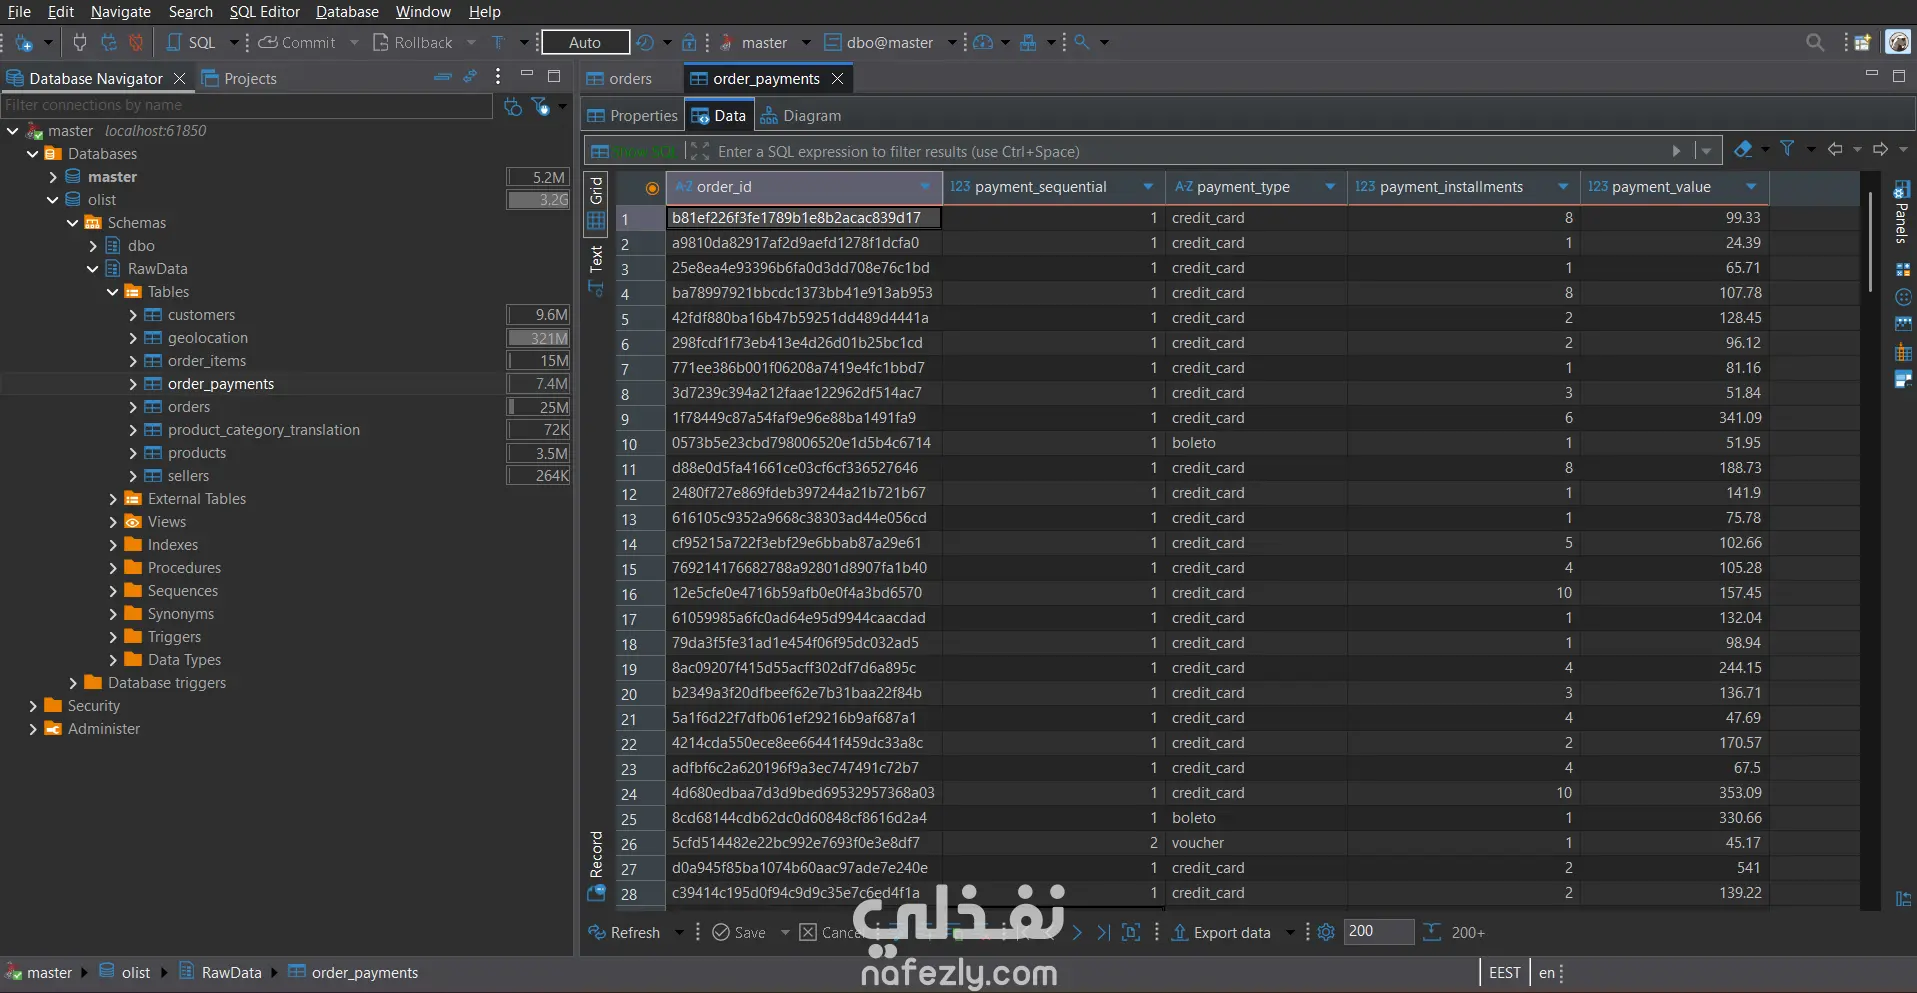Open the Diagram subtab
The height and width of the screenshot is (993, 1917).
click(801, 116)
